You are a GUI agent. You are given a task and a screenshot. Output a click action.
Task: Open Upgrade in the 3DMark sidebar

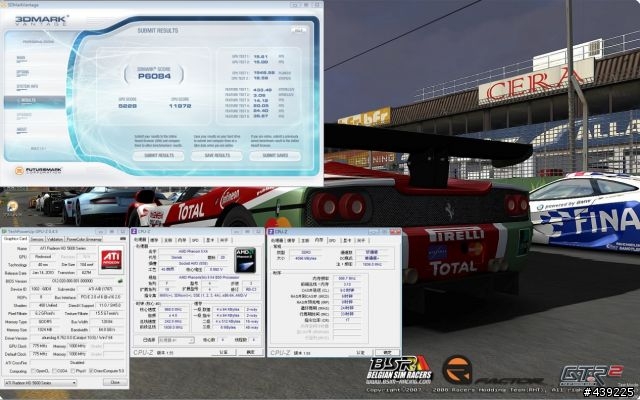click(x=24, y=116)
